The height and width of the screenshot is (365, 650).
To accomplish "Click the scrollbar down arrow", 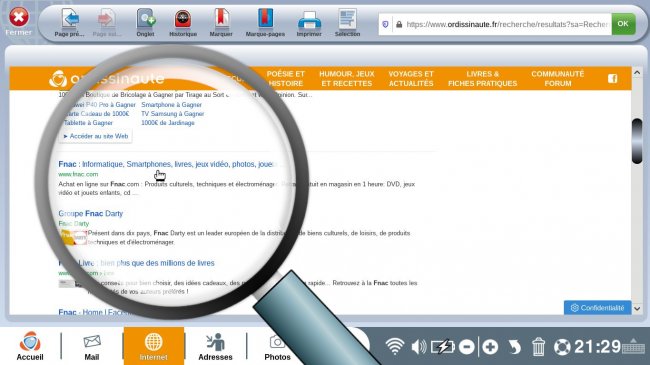I will pyautogui.click(x=637, y=309).
